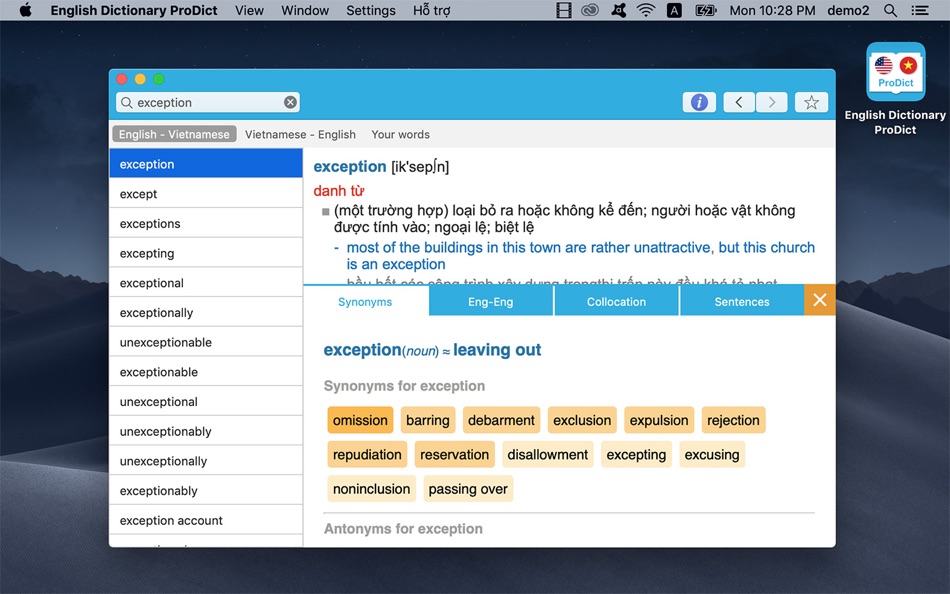Select the Collocation tab

616,302
